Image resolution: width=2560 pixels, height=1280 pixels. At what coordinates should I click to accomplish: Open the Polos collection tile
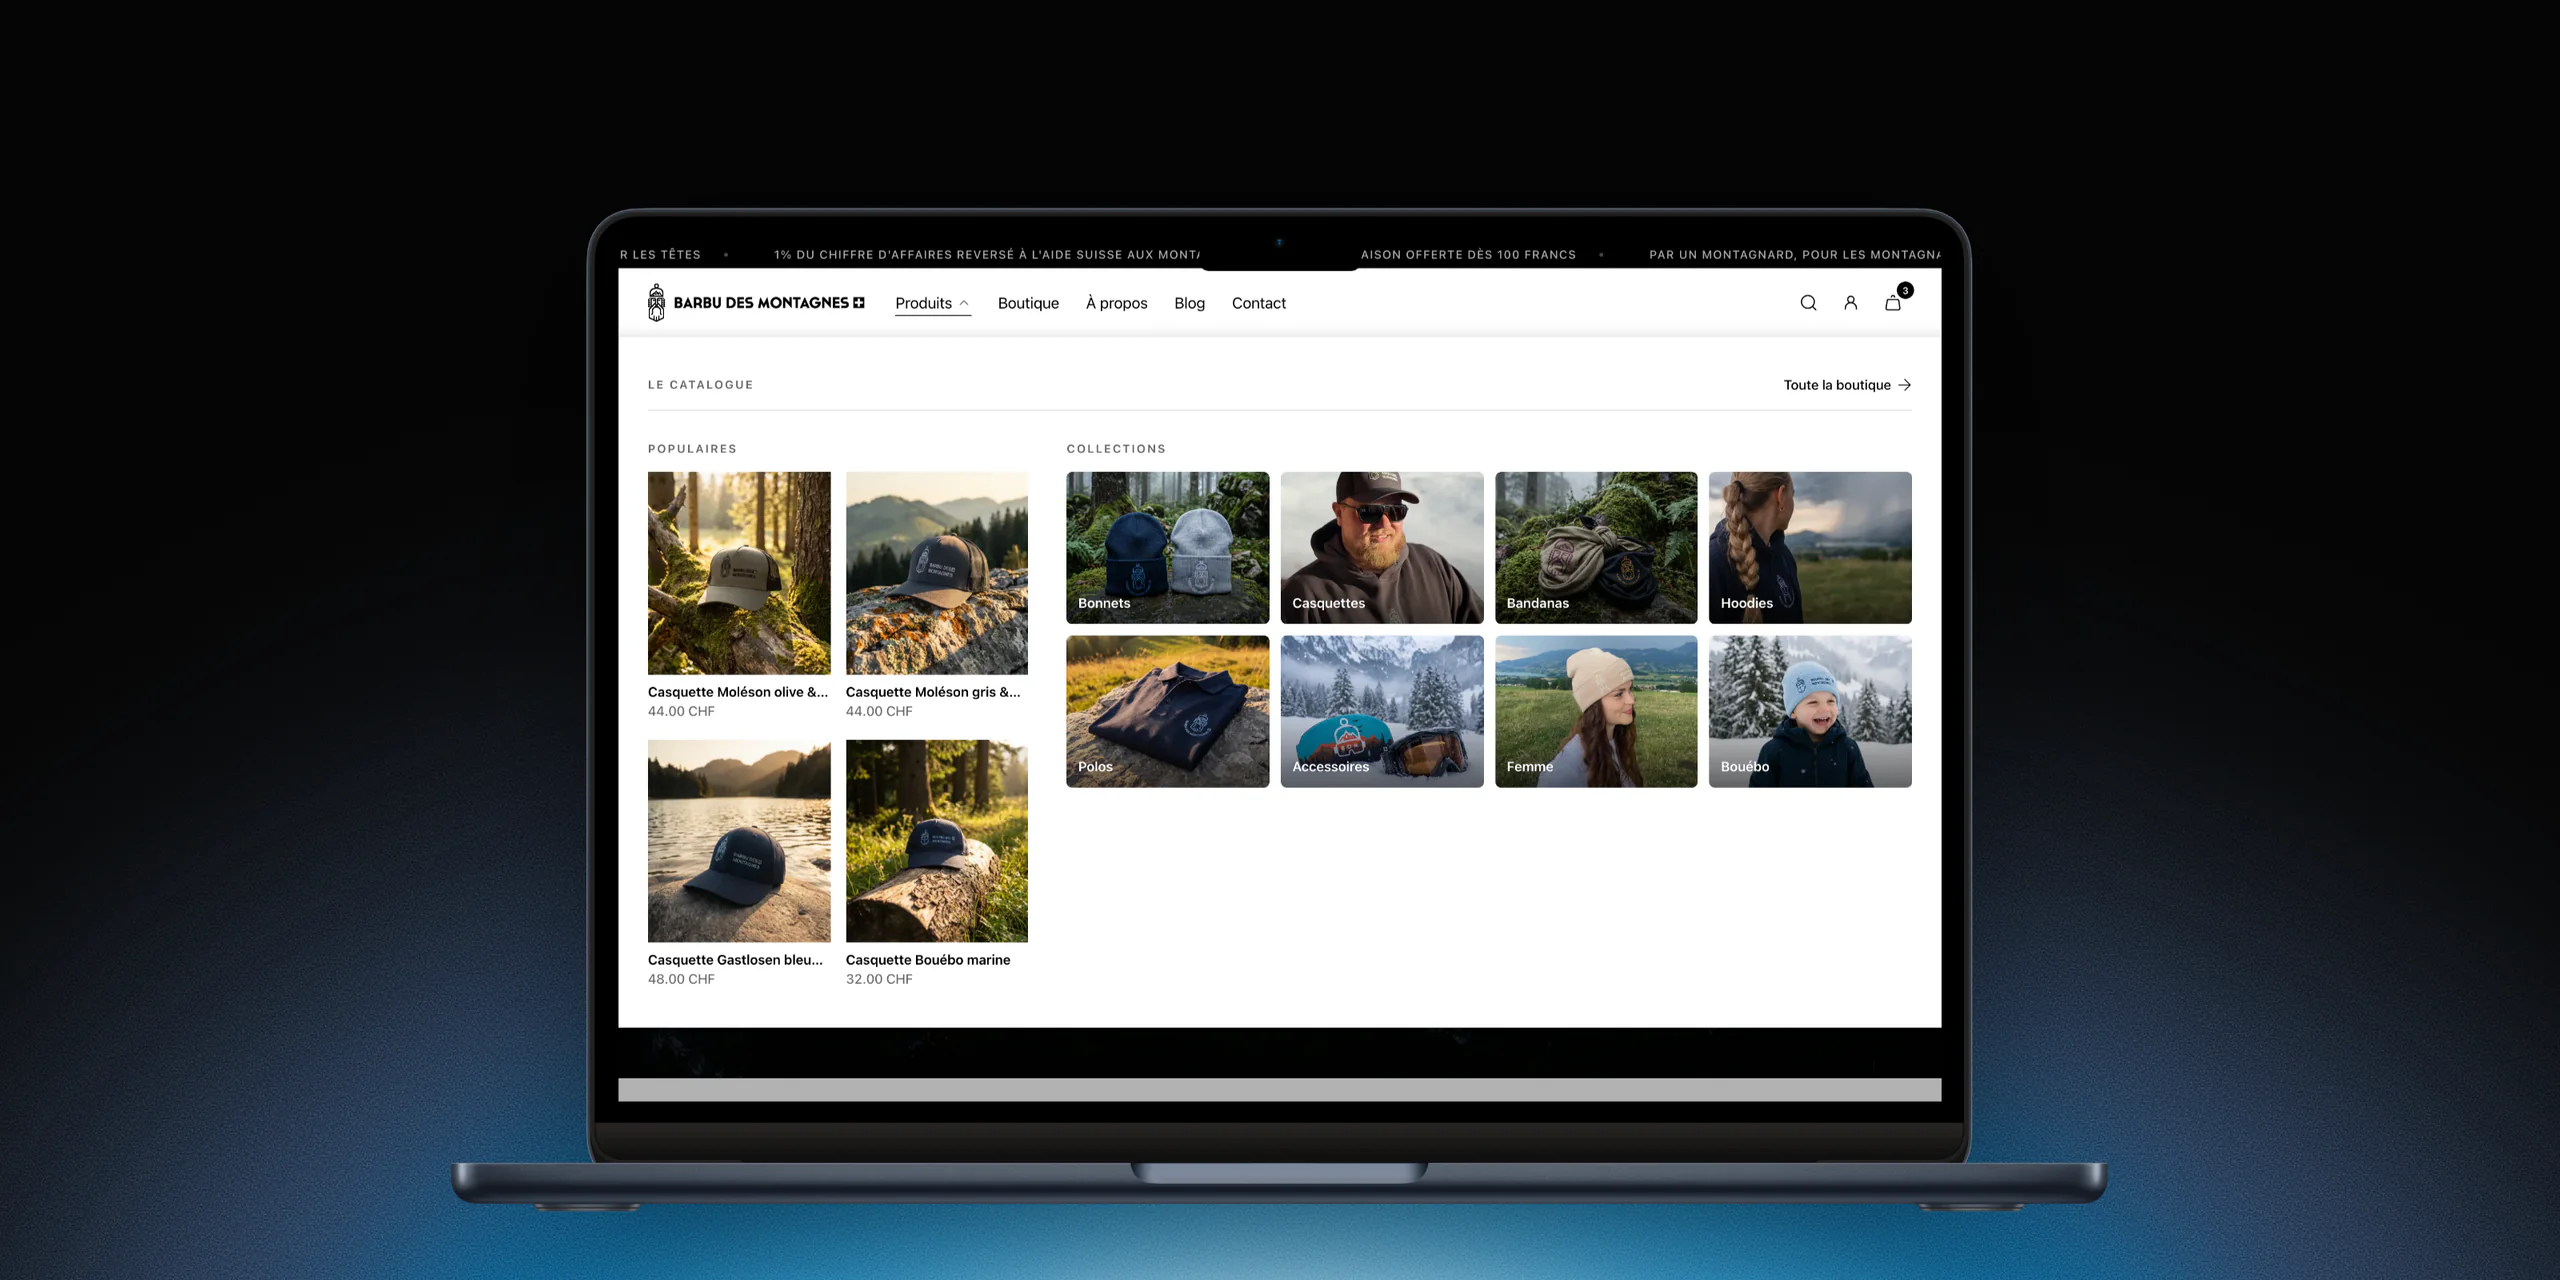point(1167,711)
